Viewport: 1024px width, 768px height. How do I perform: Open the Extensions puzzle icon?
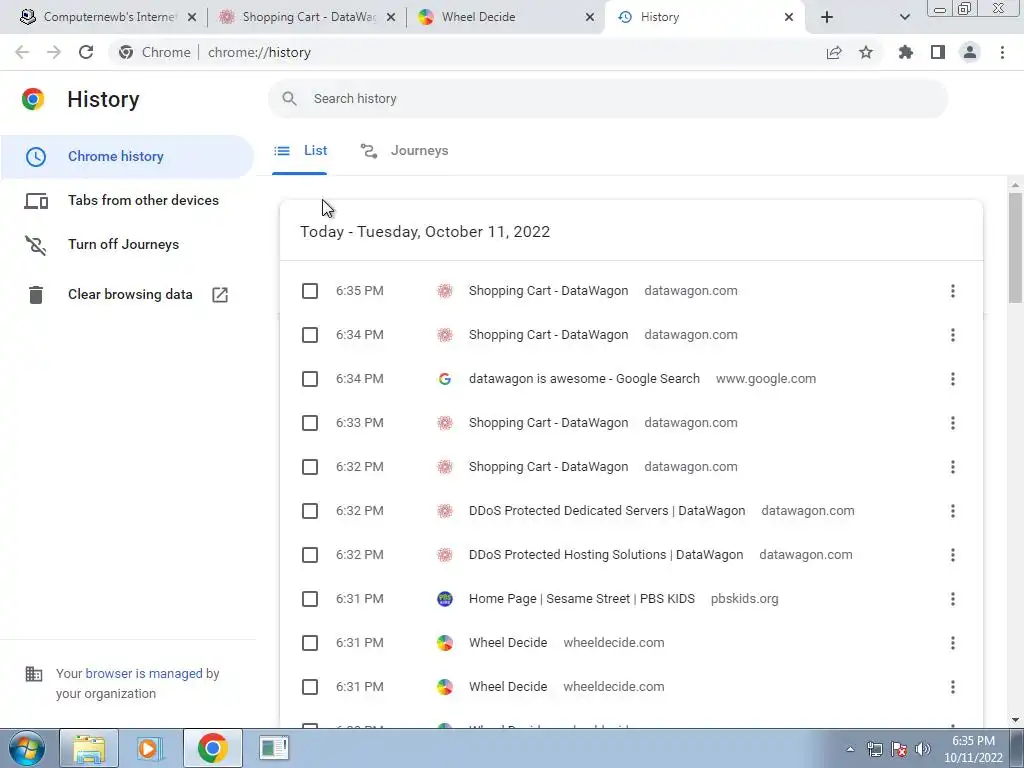click(x=906, y=52)
